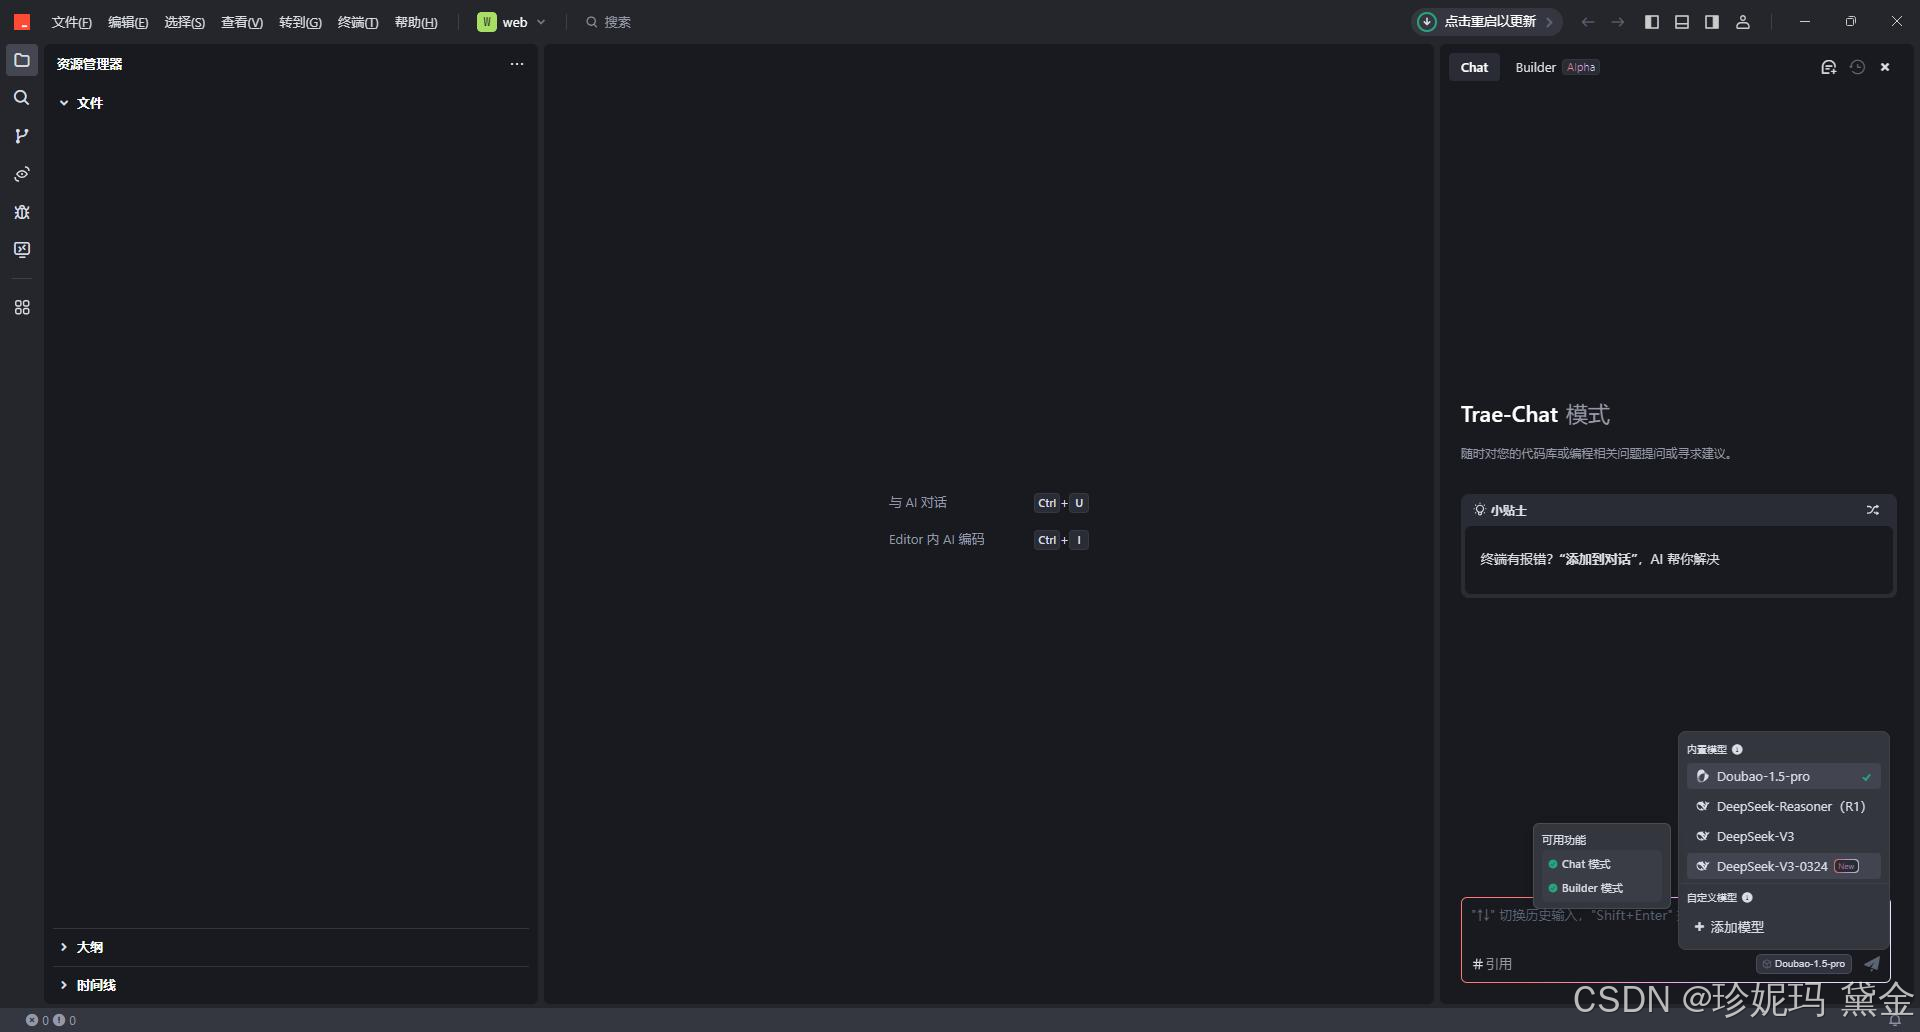
Task: Go back with the left arrow
Action: 1588,22
